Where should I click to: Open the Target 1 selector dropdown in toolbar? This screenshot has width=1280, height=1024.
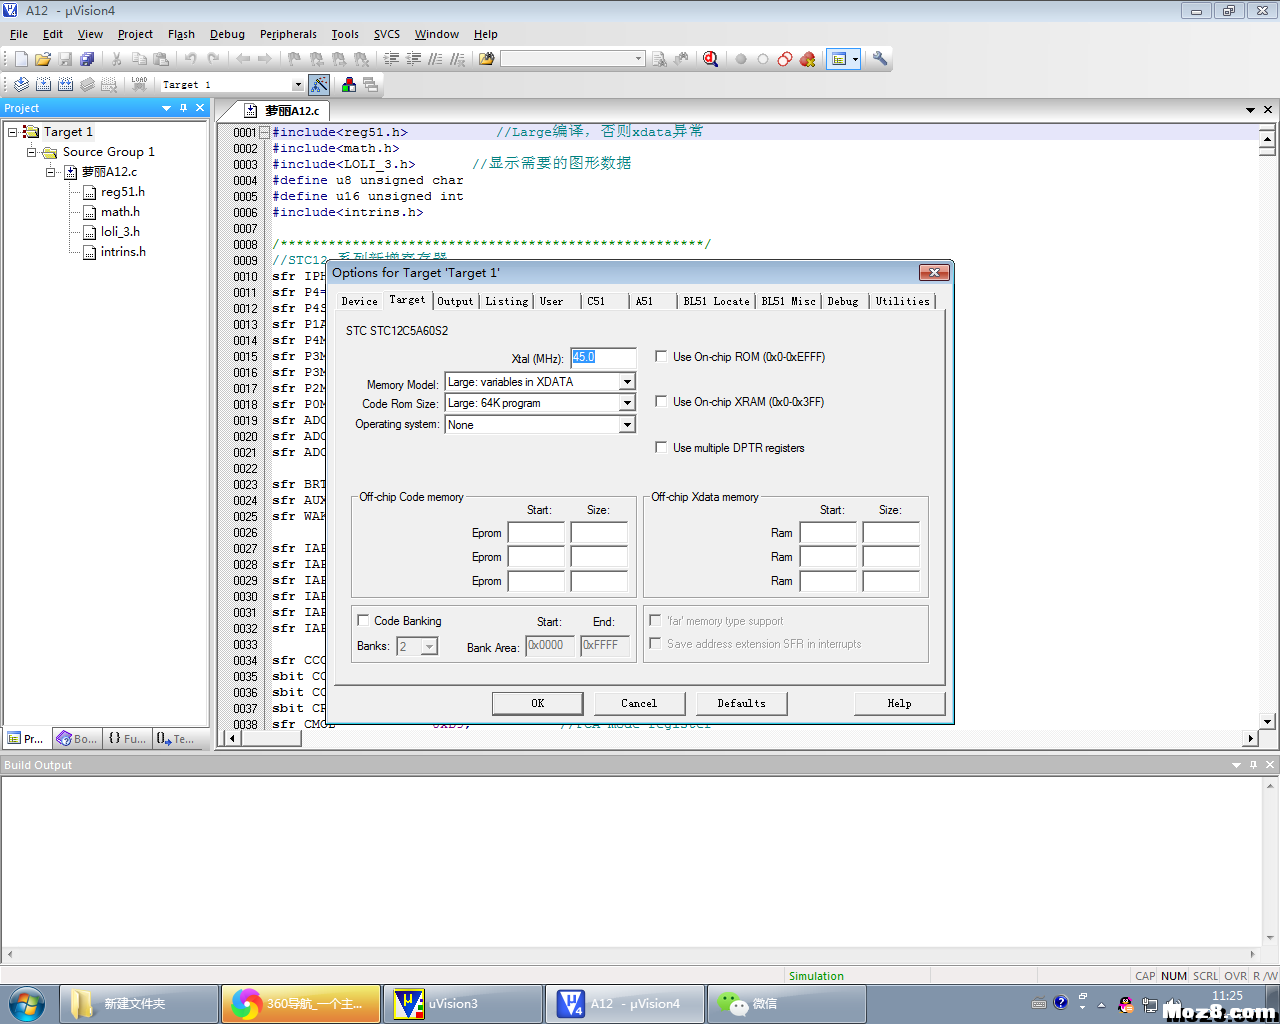coord(297,85)
